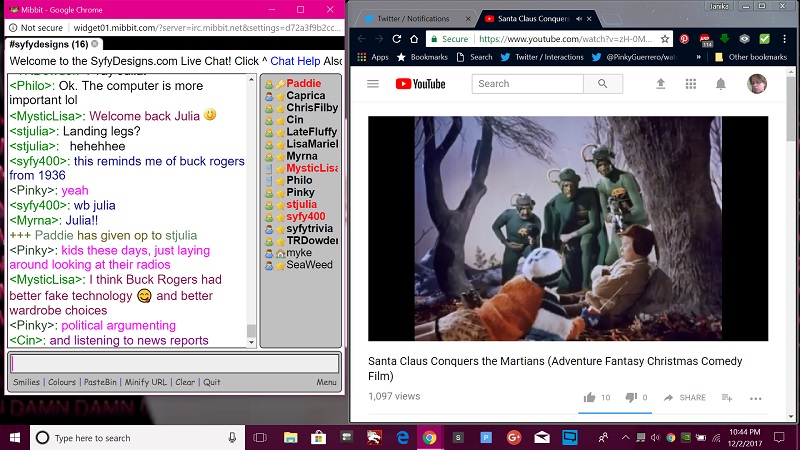
Task: Click the green download arrow extension
Action: [x=724, y=39]
